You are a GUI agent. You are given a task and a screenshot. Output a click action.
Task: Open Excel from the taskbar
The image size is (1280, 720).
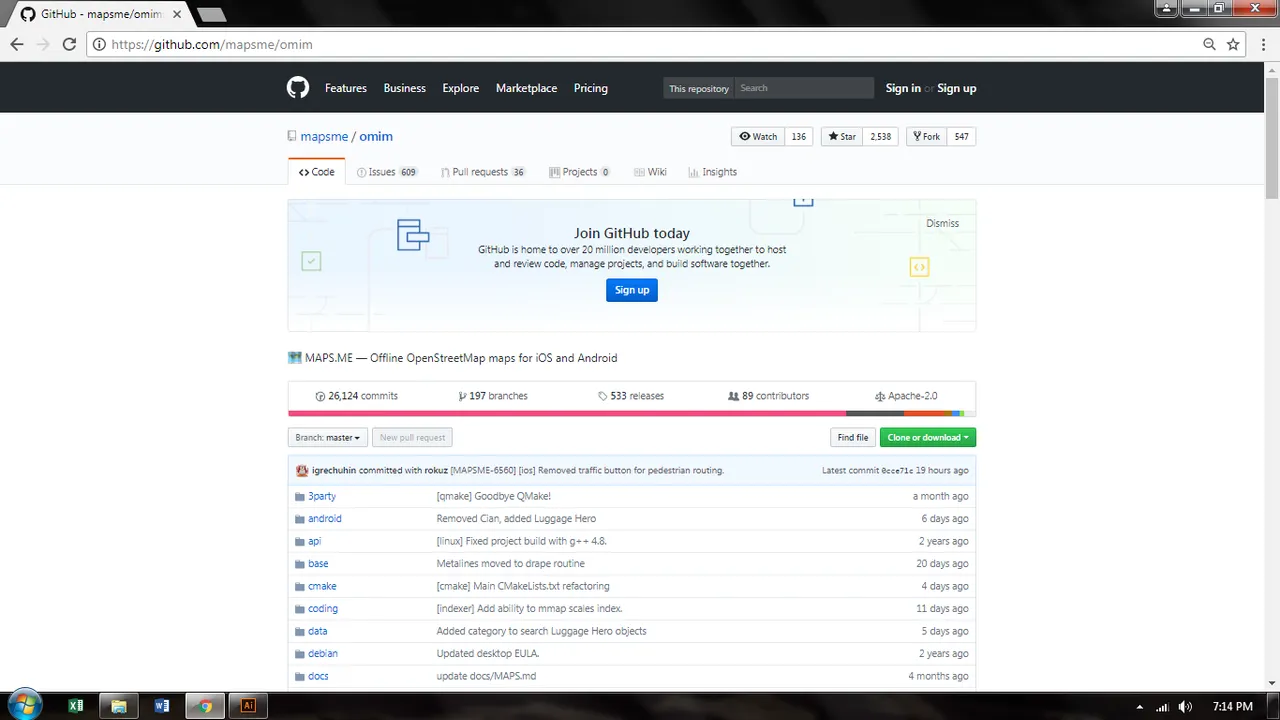75,705
